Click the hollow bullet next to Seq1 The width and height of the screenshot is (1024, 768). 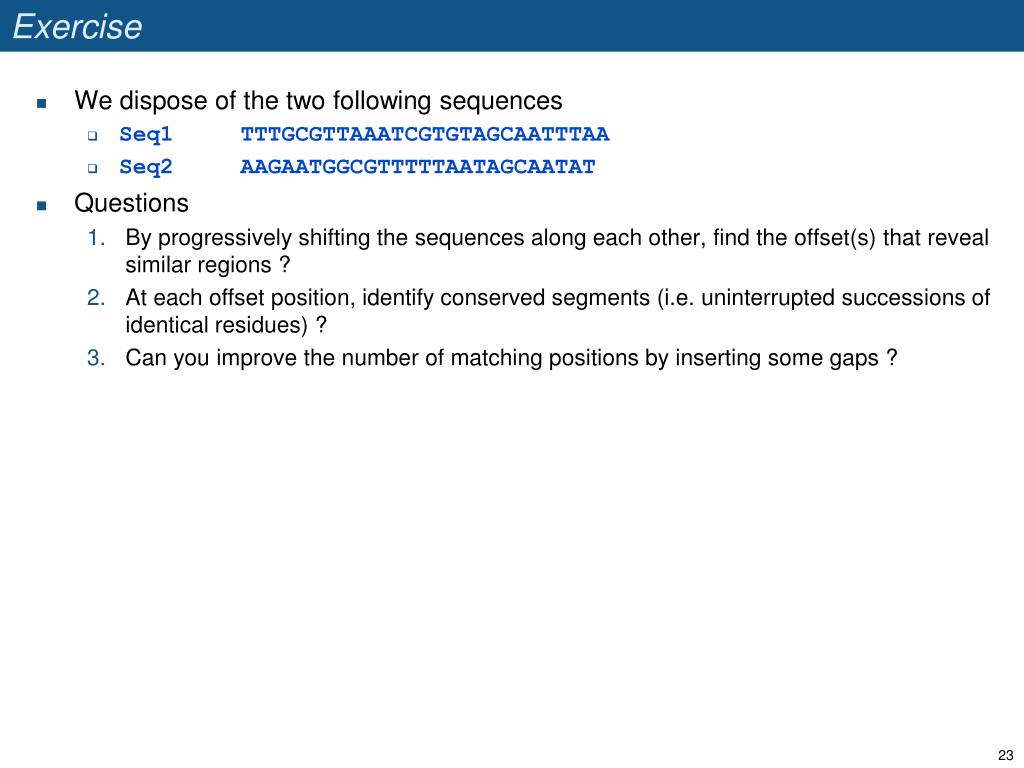point(93,136)
